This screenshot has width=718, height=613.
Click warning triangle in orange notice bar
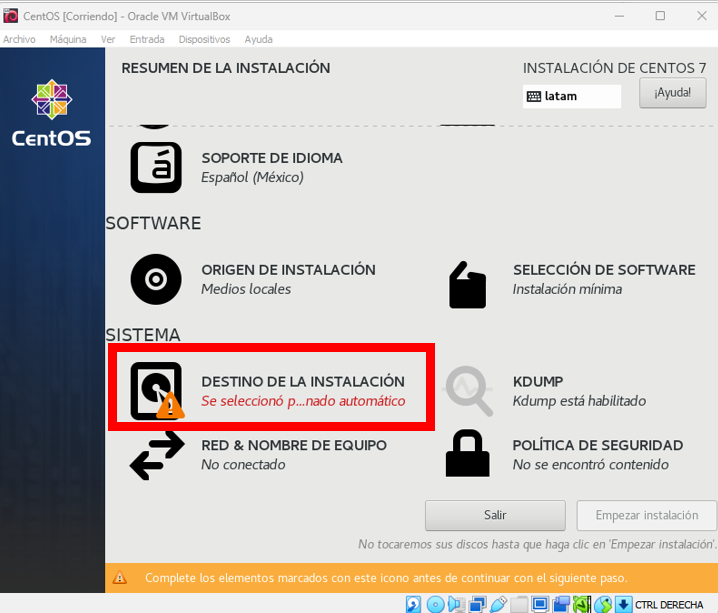120,578
